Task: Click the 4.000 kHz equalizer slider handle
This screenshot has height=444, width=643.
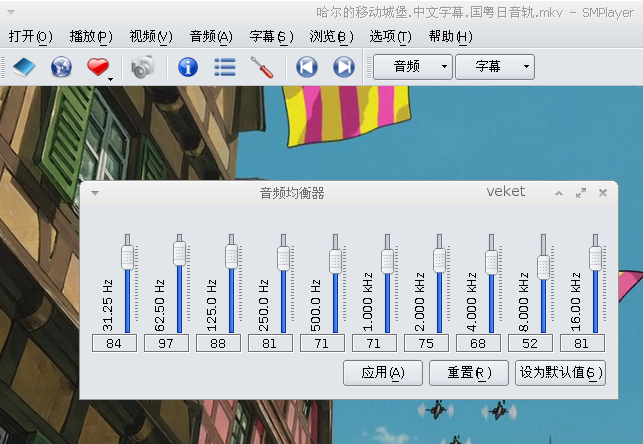Action: [491, 262]
